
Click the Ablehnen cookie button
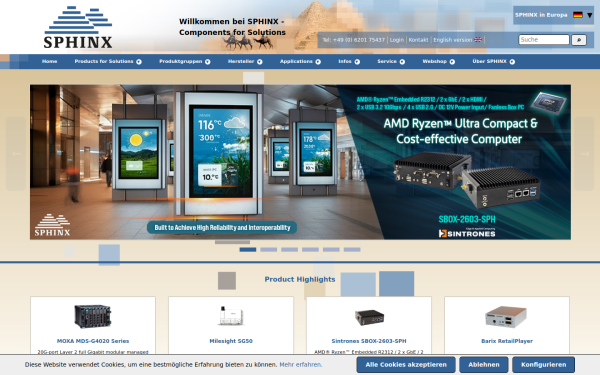point(484,365)
